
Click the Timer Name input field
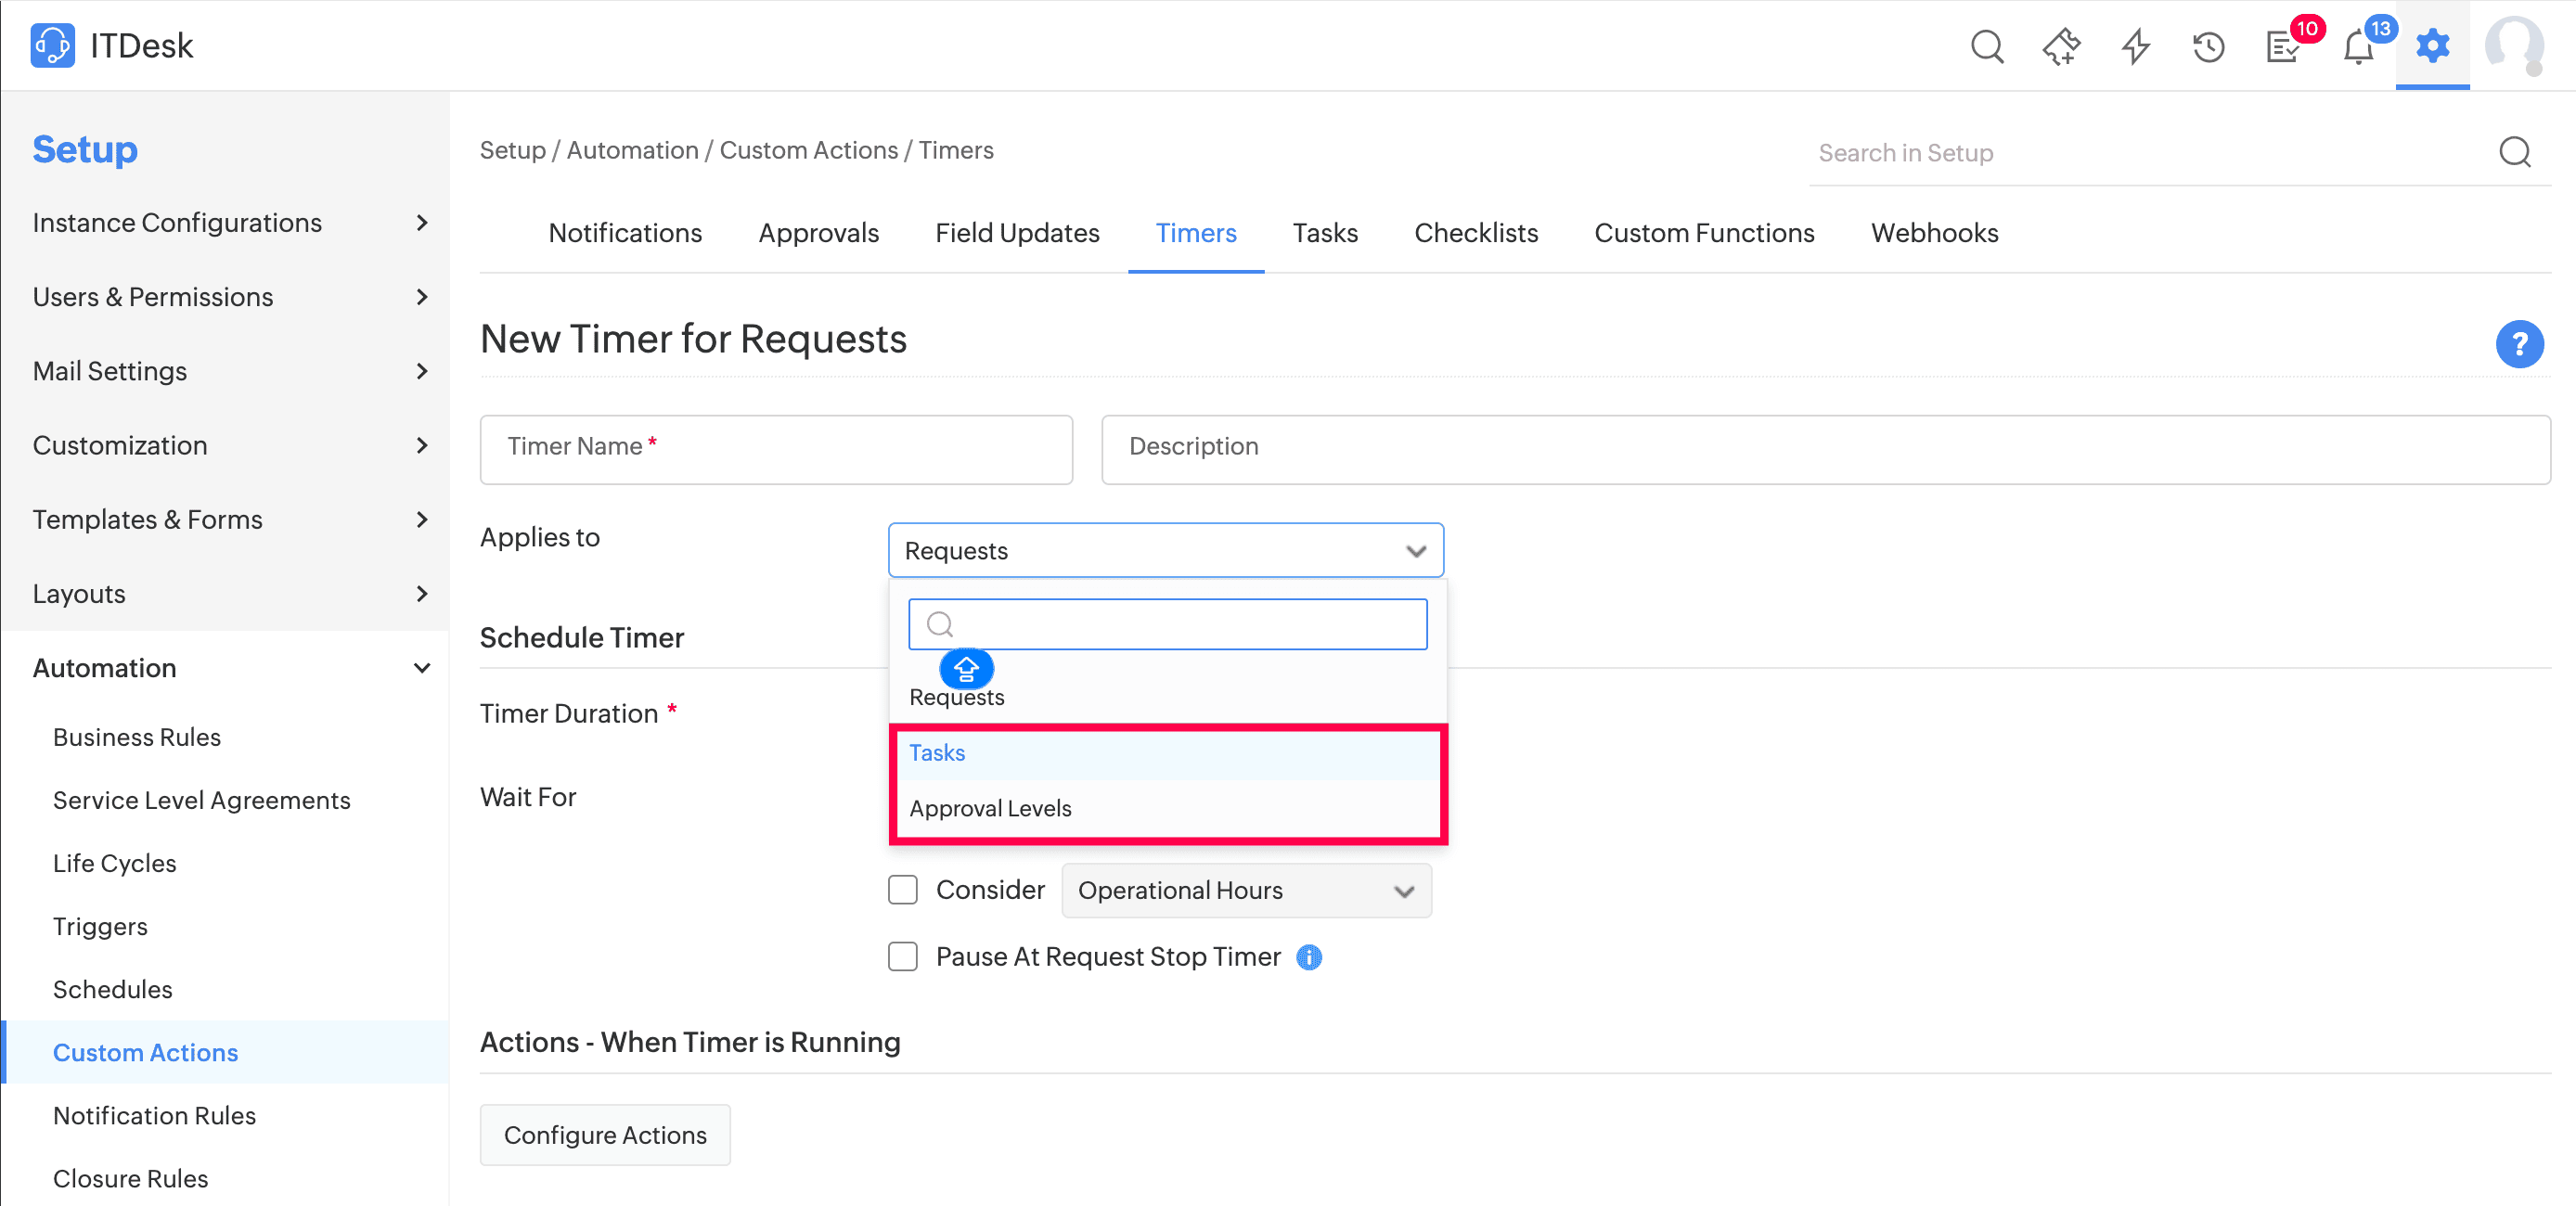tap(775, 449)
